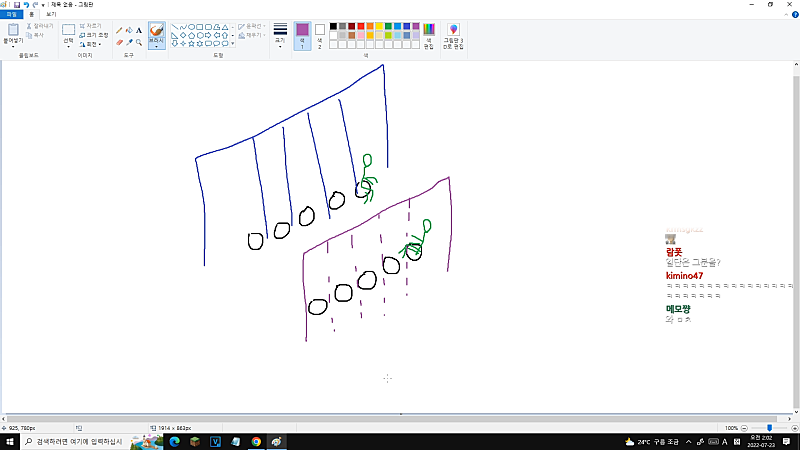Image resolution: width=800 pixels, height=450 pixels.
Task: Collapse the ribbon with the chevron
Action: [786, 15]
